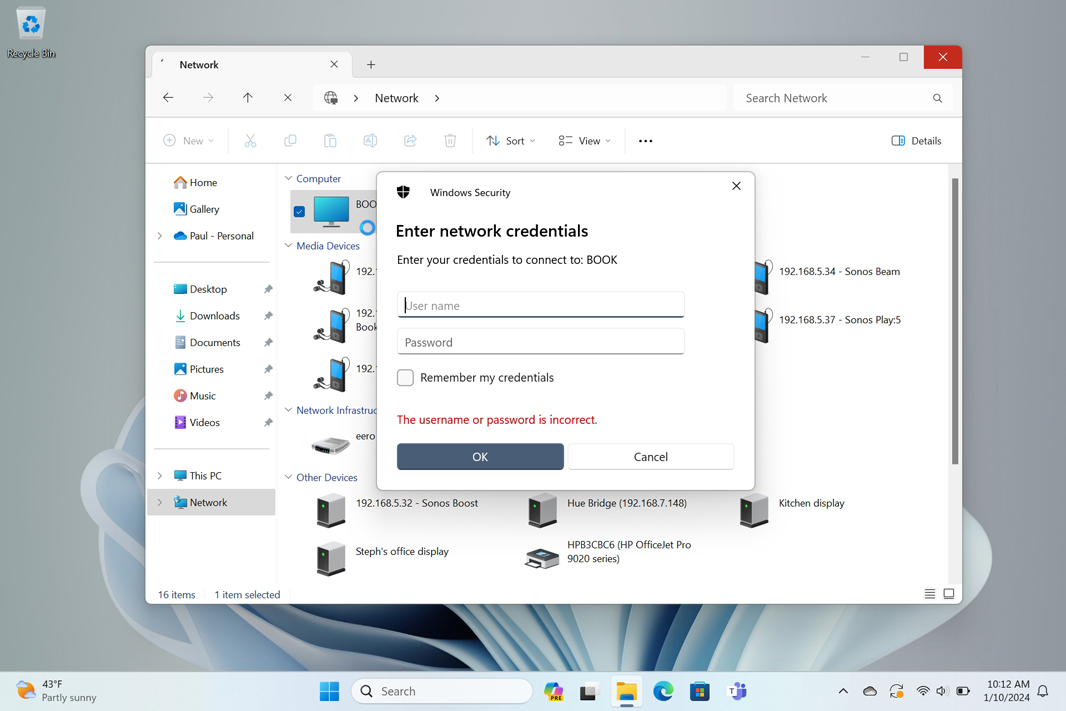This screenshot has height=711, width=1066.
Task: Click the Details pane button
Action: pyautogui.click(x=916, y=141)
